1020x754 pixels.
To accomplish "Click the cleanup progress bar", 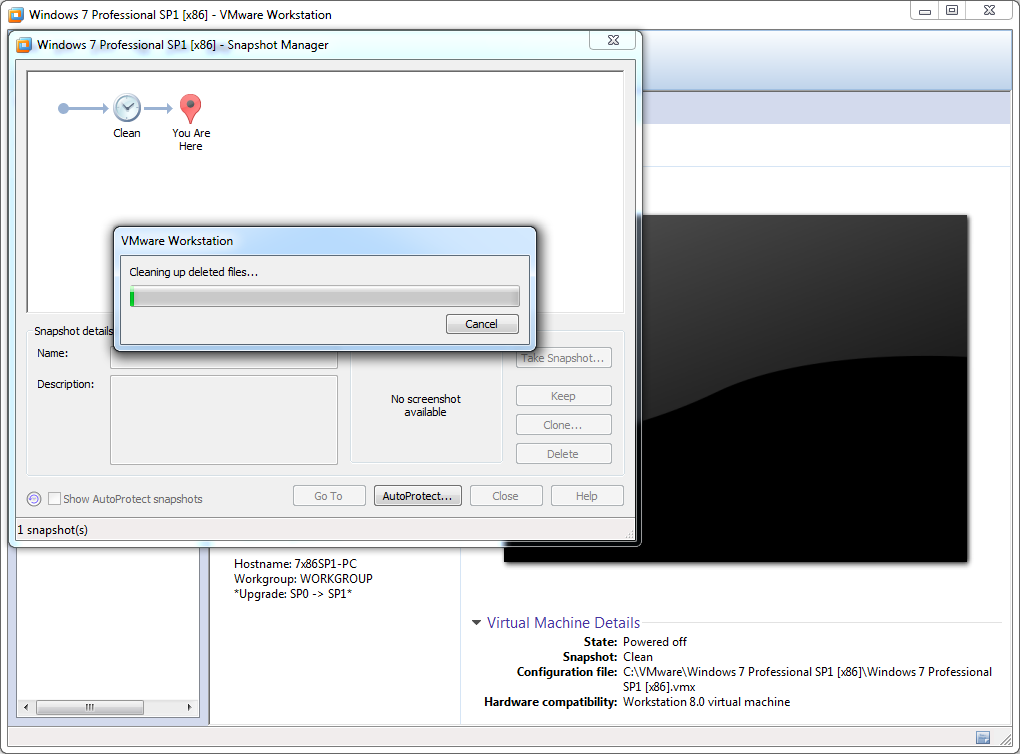I will tap(325, 296).
